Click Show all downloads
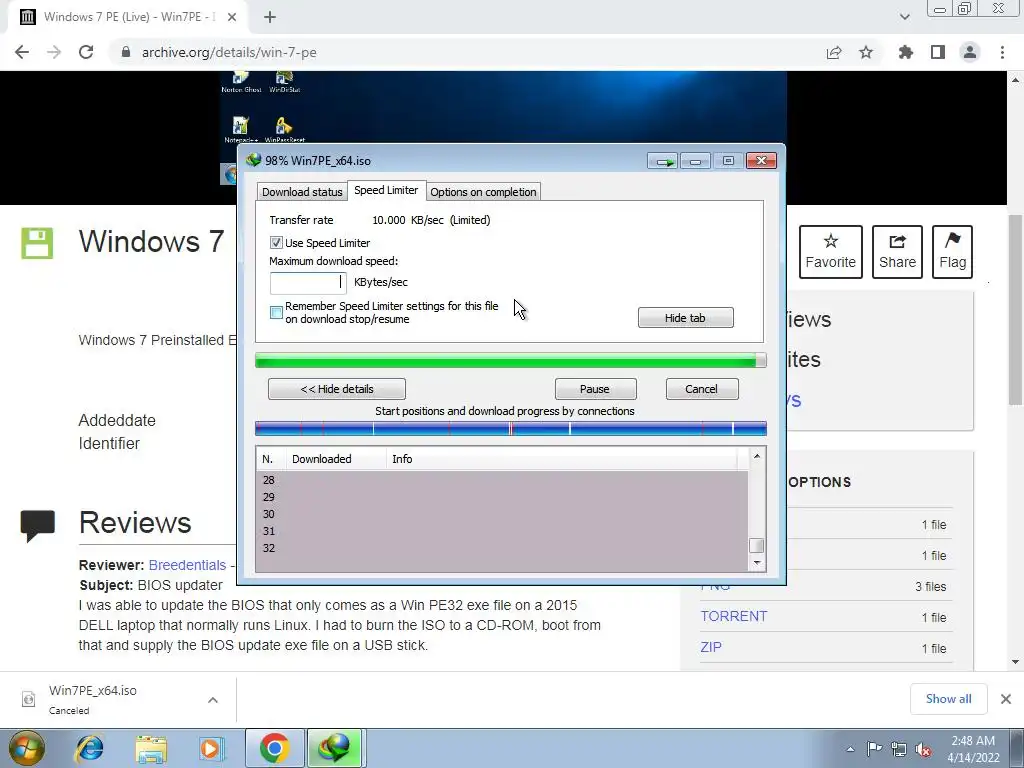Viewport: 1024px width, 768px height. pyautogui.click(x=948, y=699)
